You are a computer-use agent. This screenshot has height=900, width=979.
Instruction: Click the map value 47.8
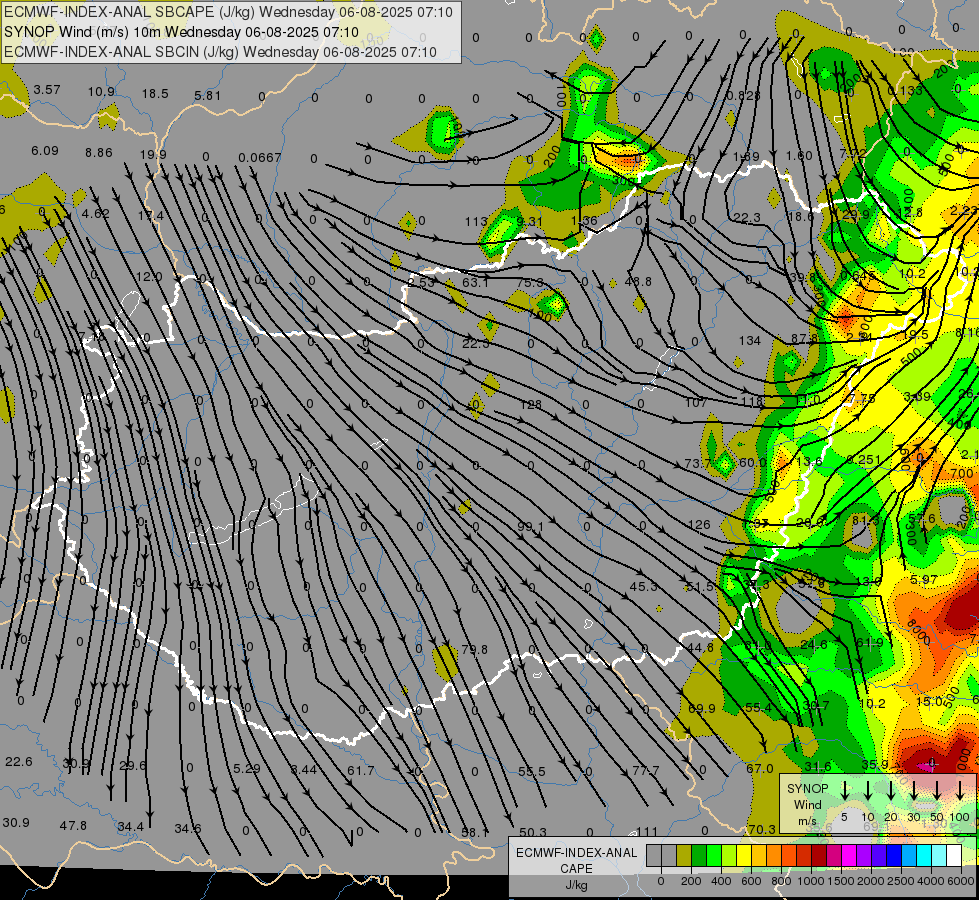click(73, 826)
